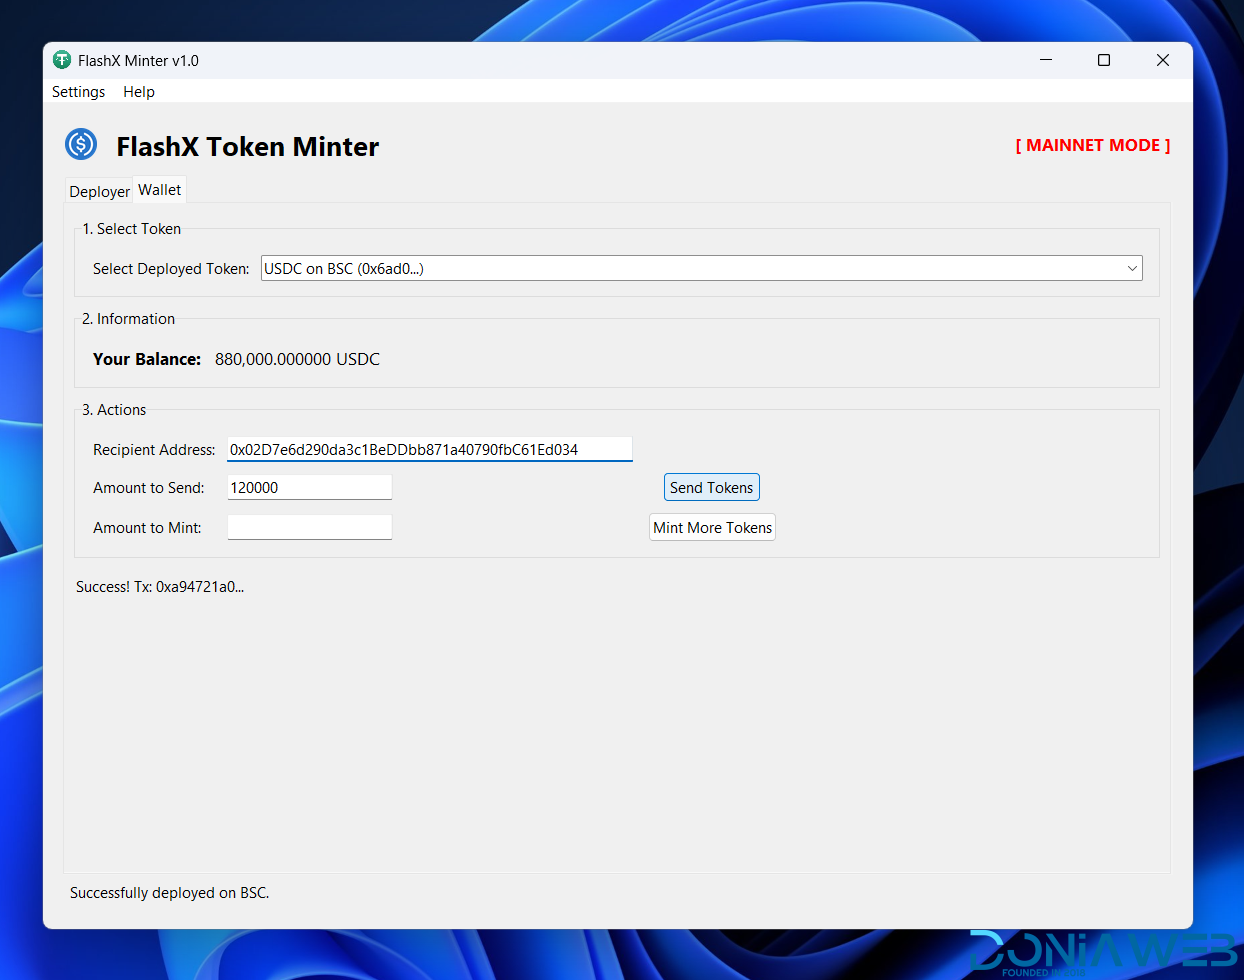Screen dimensions: 1244x980
Task: Click into the Amount to Send field
Action: (x=309, y=488)
